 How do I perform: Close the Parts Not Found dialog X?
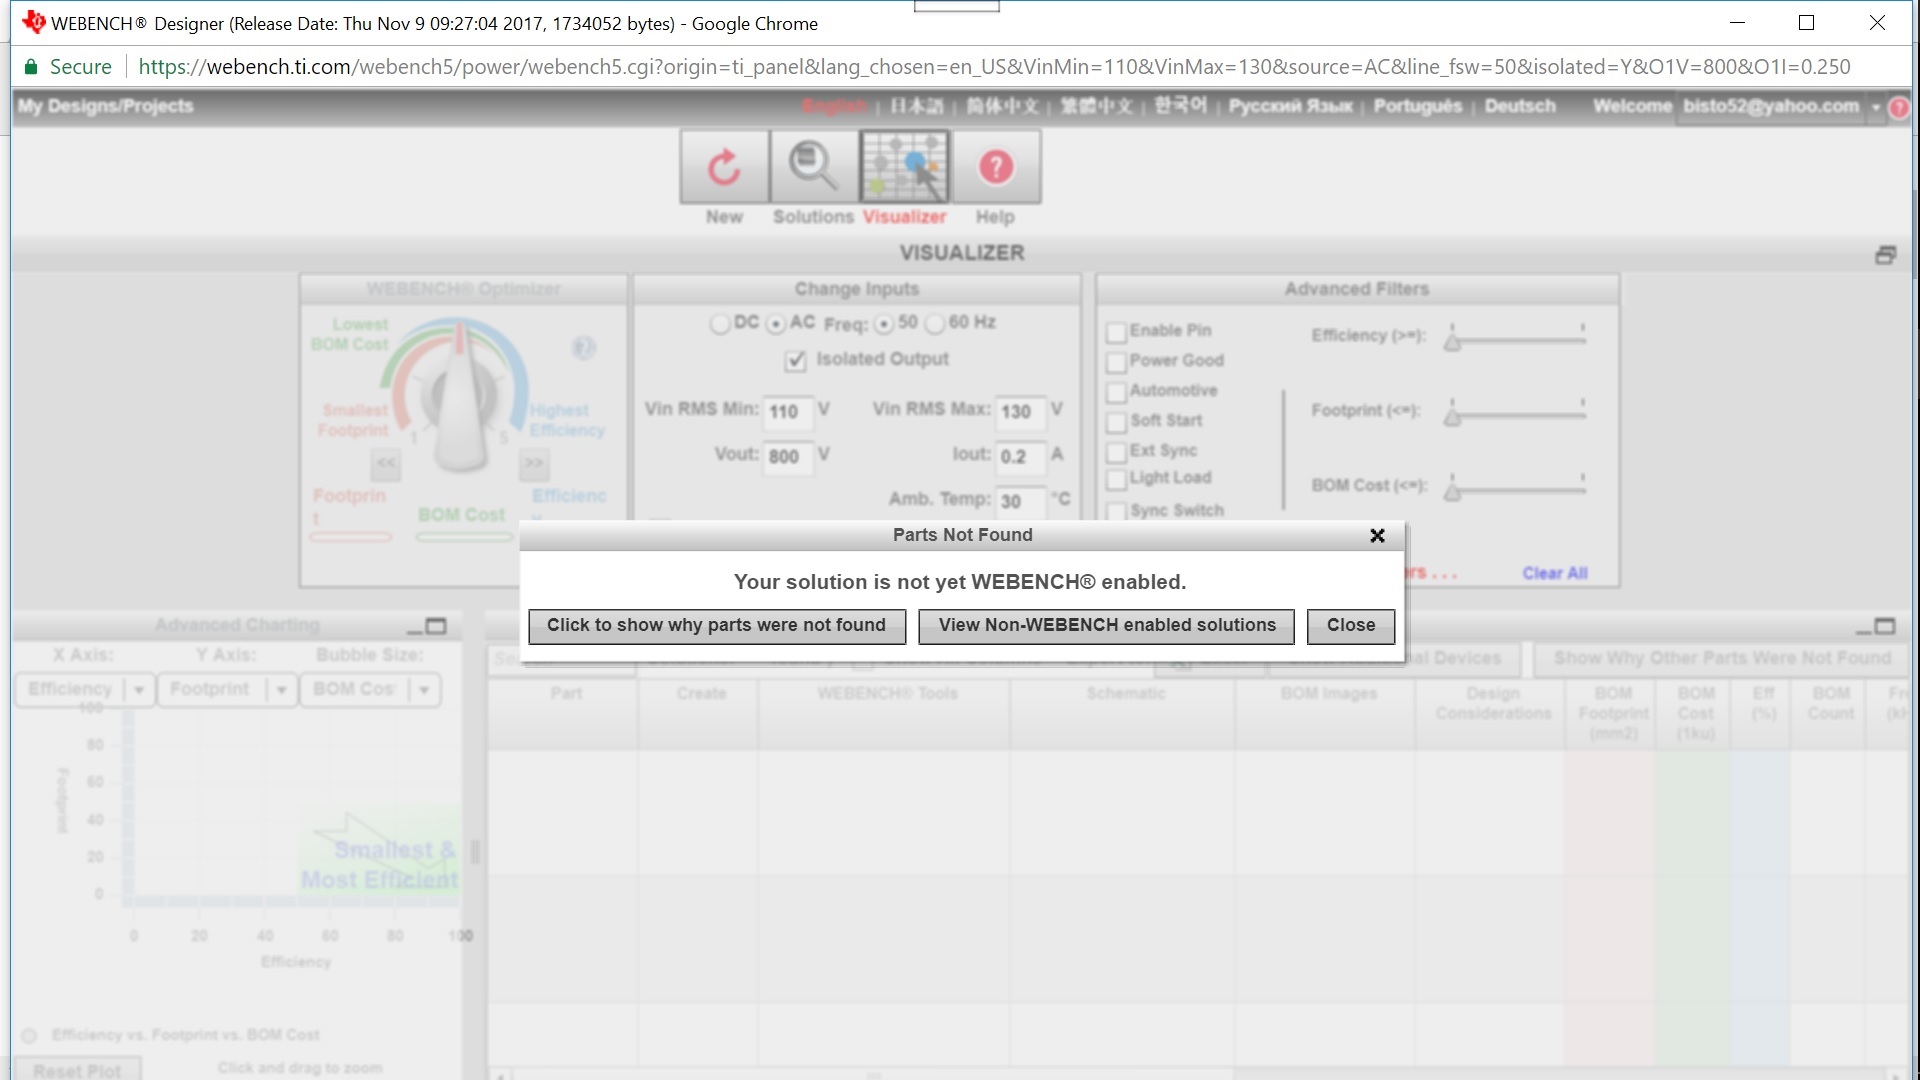(x=1377, y=536)
